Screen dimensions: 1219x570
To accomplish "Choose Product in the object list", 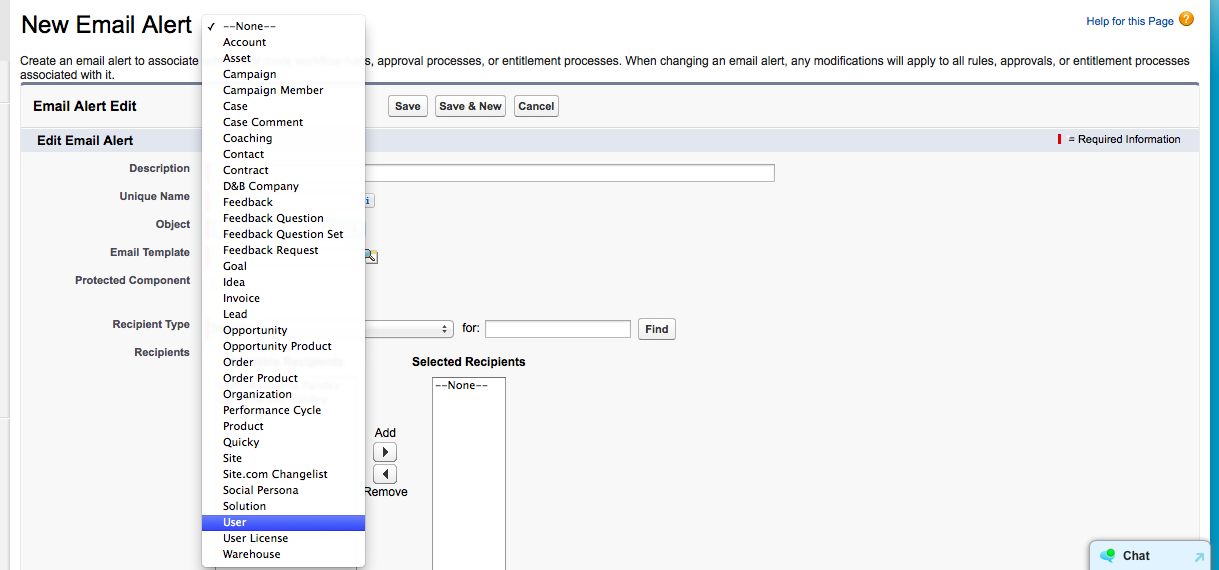I will pos(283,426).
